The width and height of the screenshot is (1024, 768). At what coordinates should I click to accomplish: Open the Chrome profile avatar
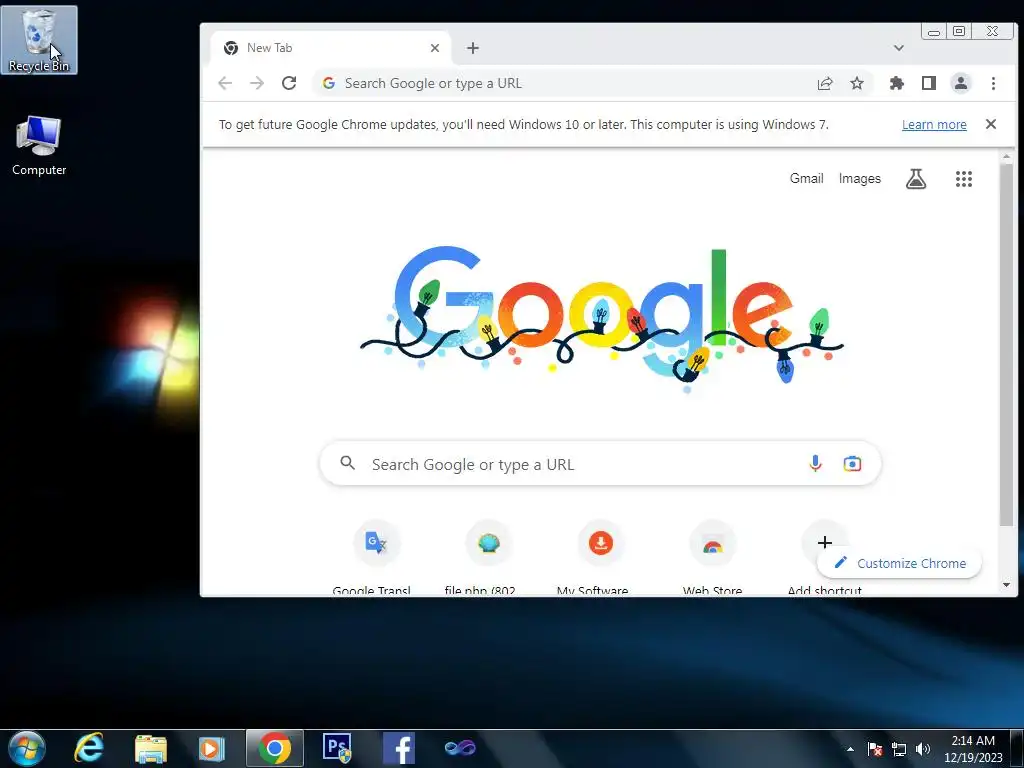(x=961, y=83)
